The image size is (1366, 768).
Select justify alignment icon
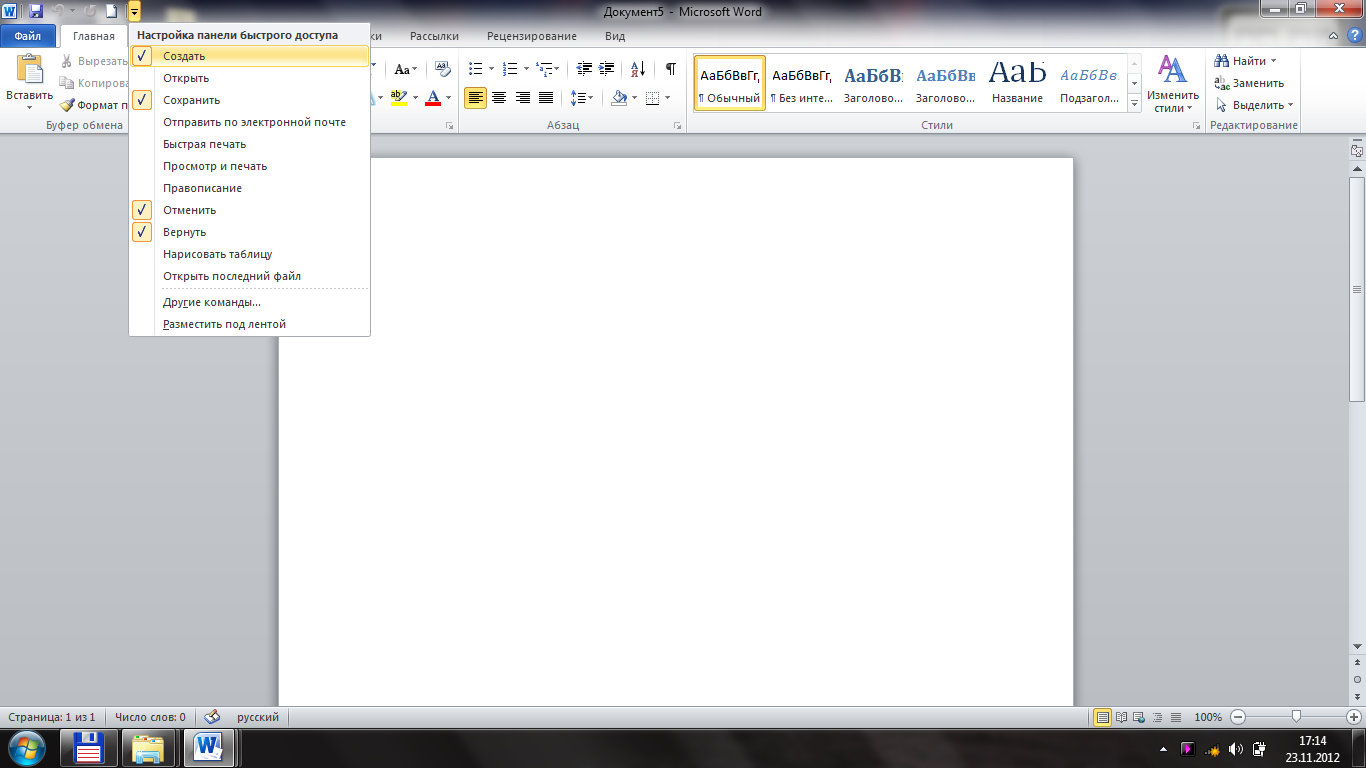pos(546,98)
